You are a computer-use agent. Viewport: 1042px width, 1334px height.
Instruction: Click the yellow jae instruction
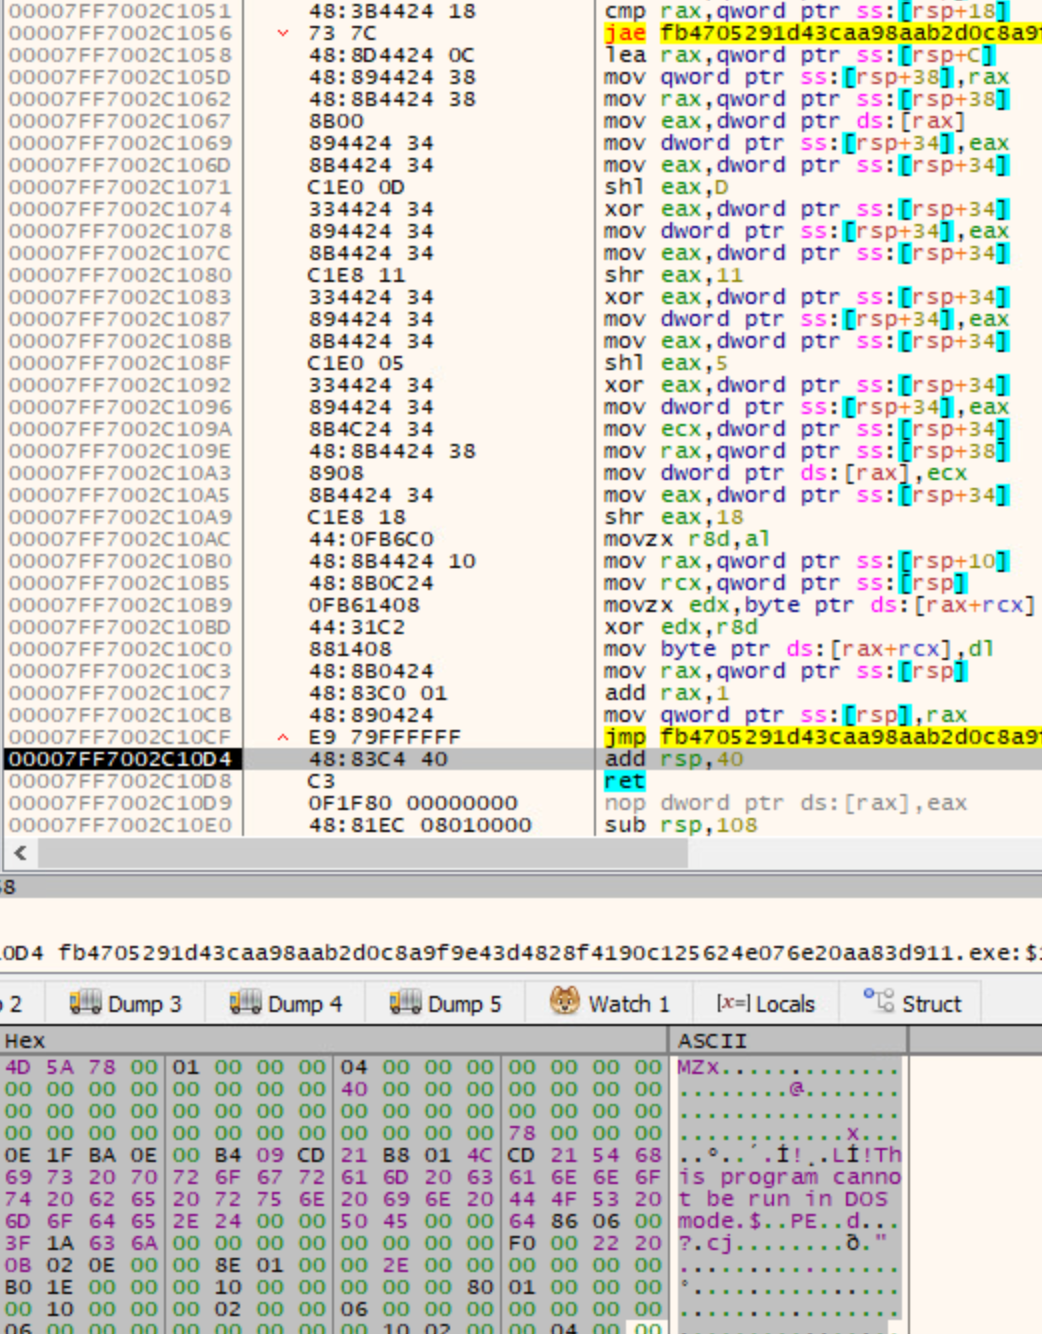click(x=822, y=33)
